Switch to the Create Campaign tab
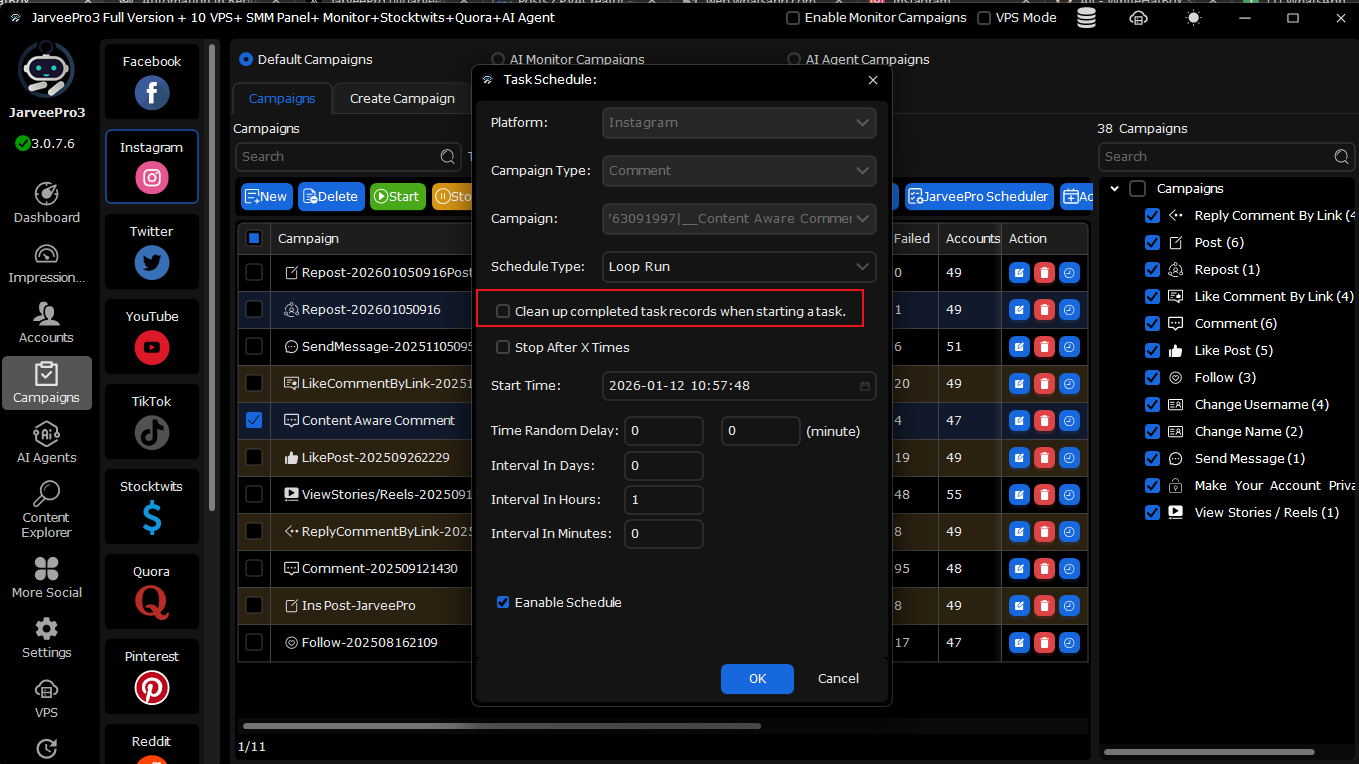1359x764 pixels. point(402,99)
